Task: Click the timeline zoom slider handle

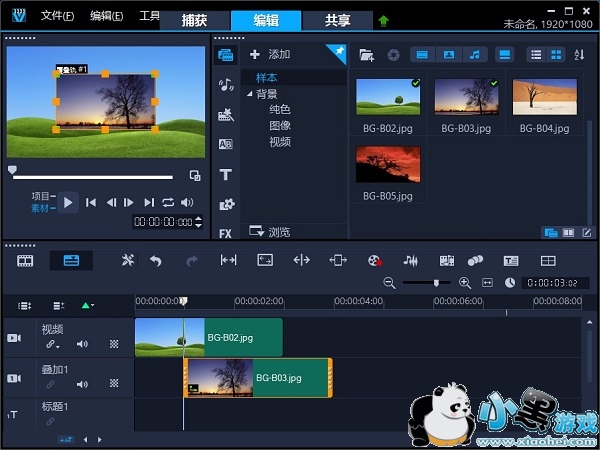Action: tap(436, 283)
